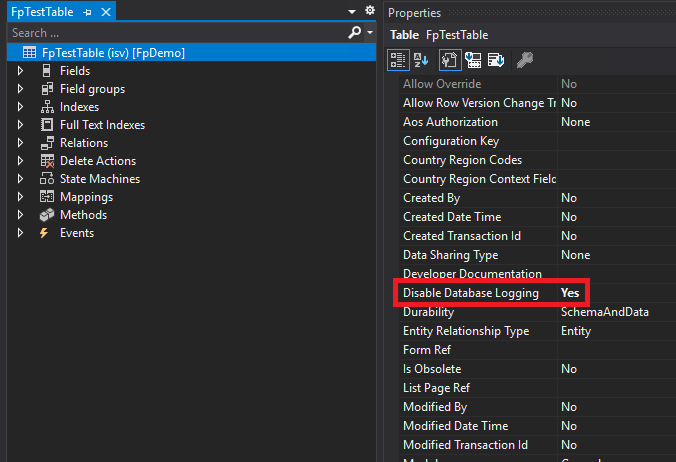Select the List Page Ref property

click(x=436, y=388)
